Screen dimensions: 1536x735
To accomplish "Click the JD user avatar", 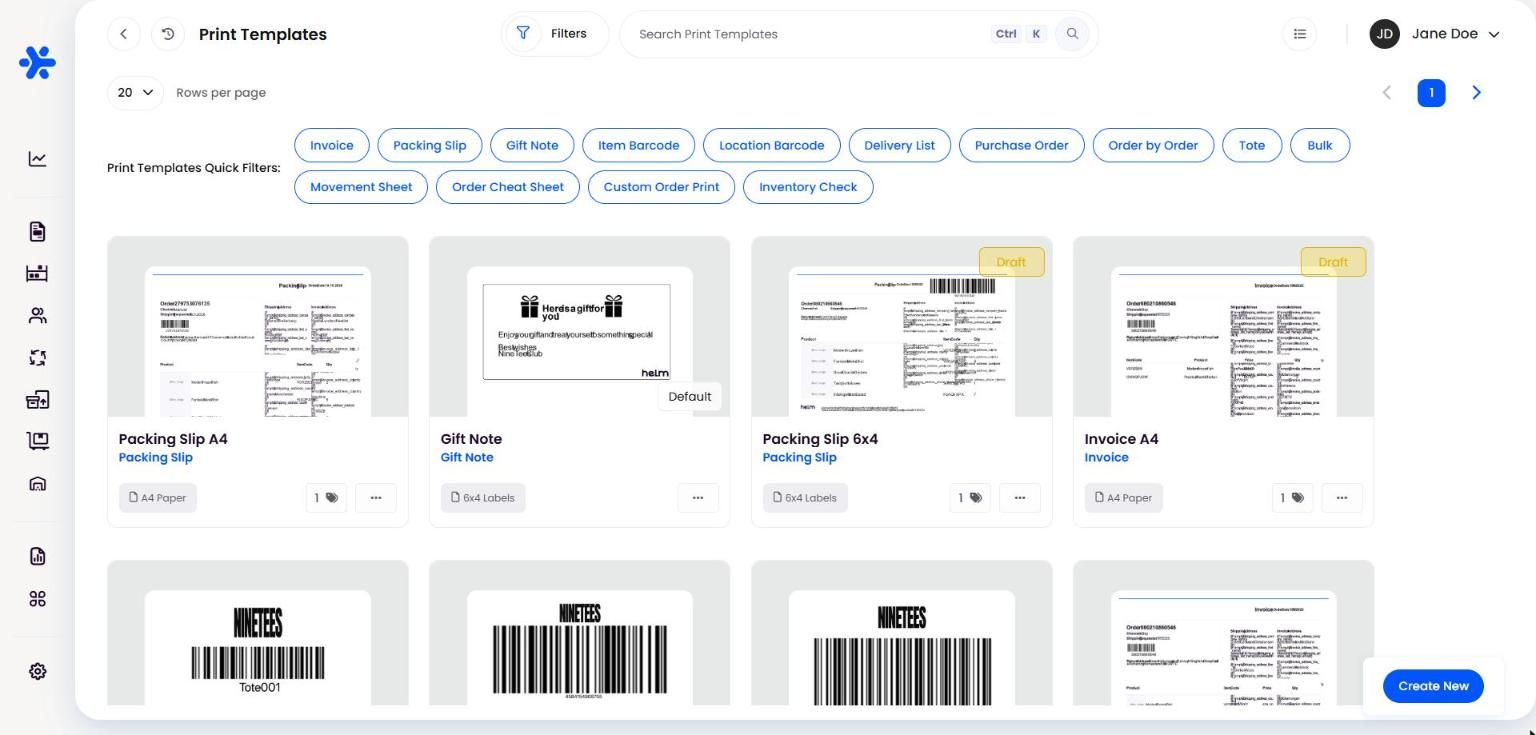I will [x=1385, y=34].
